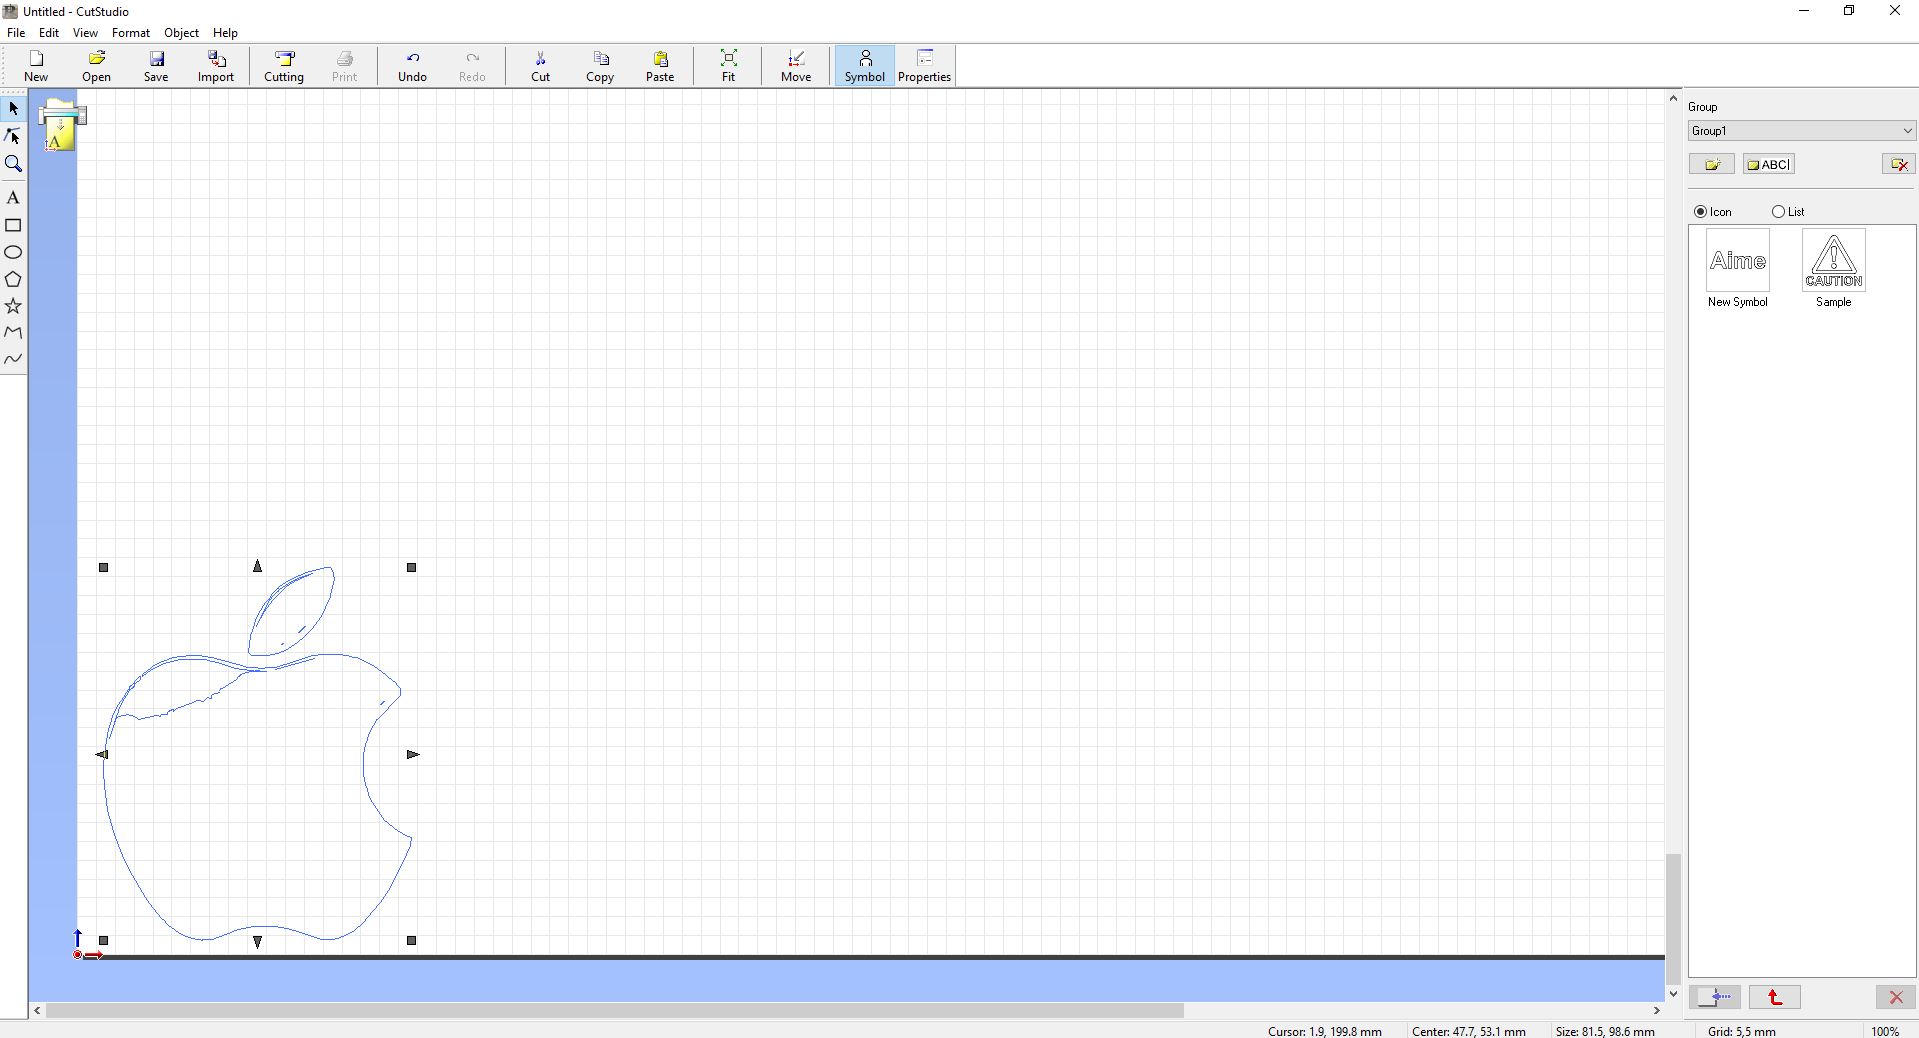Start cutting with the Cutting icon
The height and width of the screenshot is (1038, 1919).
[284, 66]
